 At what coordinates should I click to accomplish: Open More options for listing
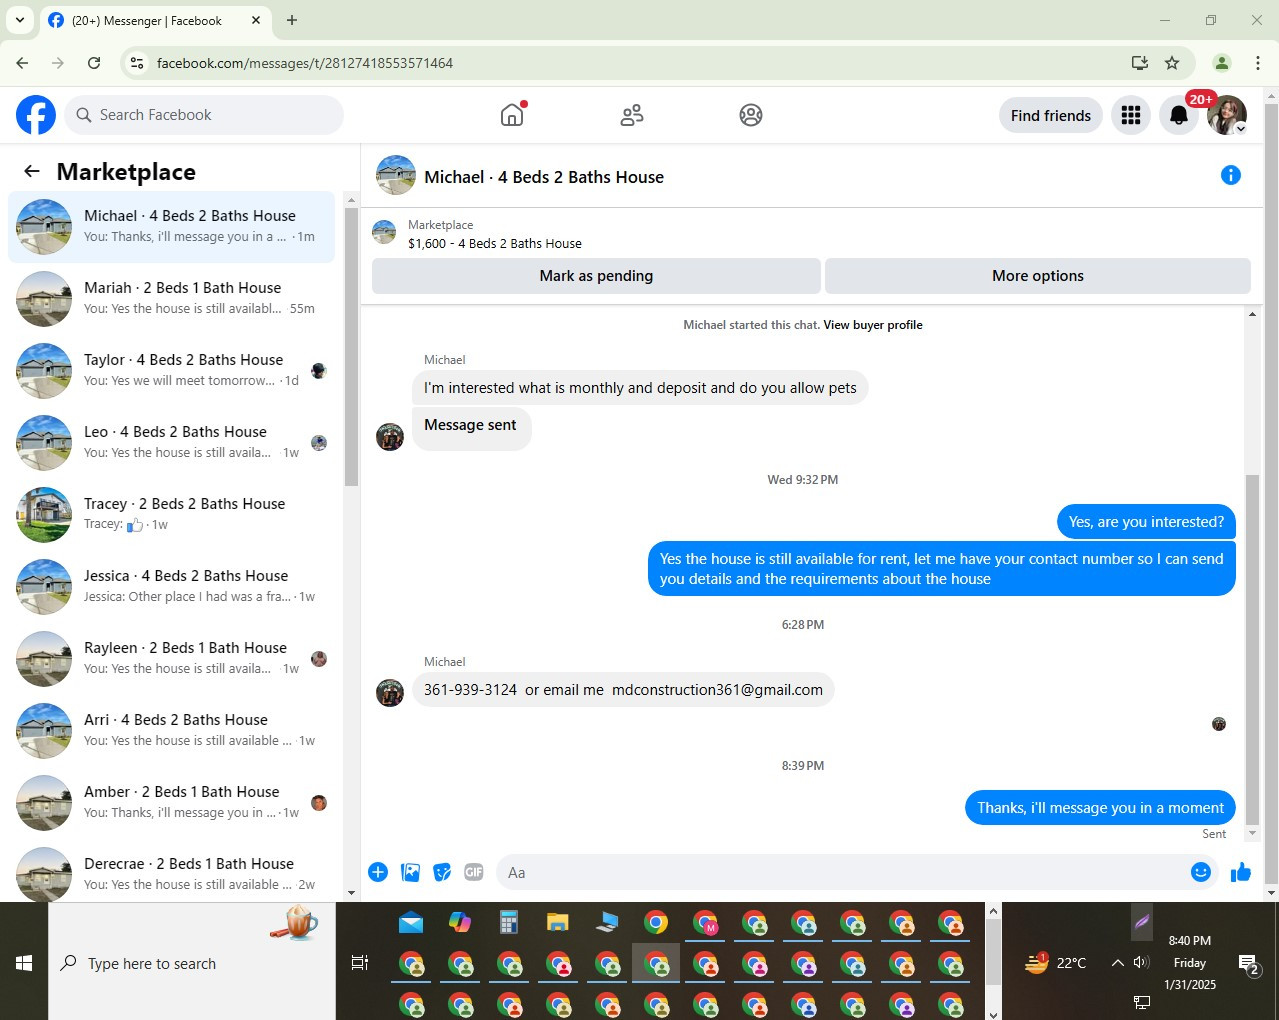(x=1038, y=276)
